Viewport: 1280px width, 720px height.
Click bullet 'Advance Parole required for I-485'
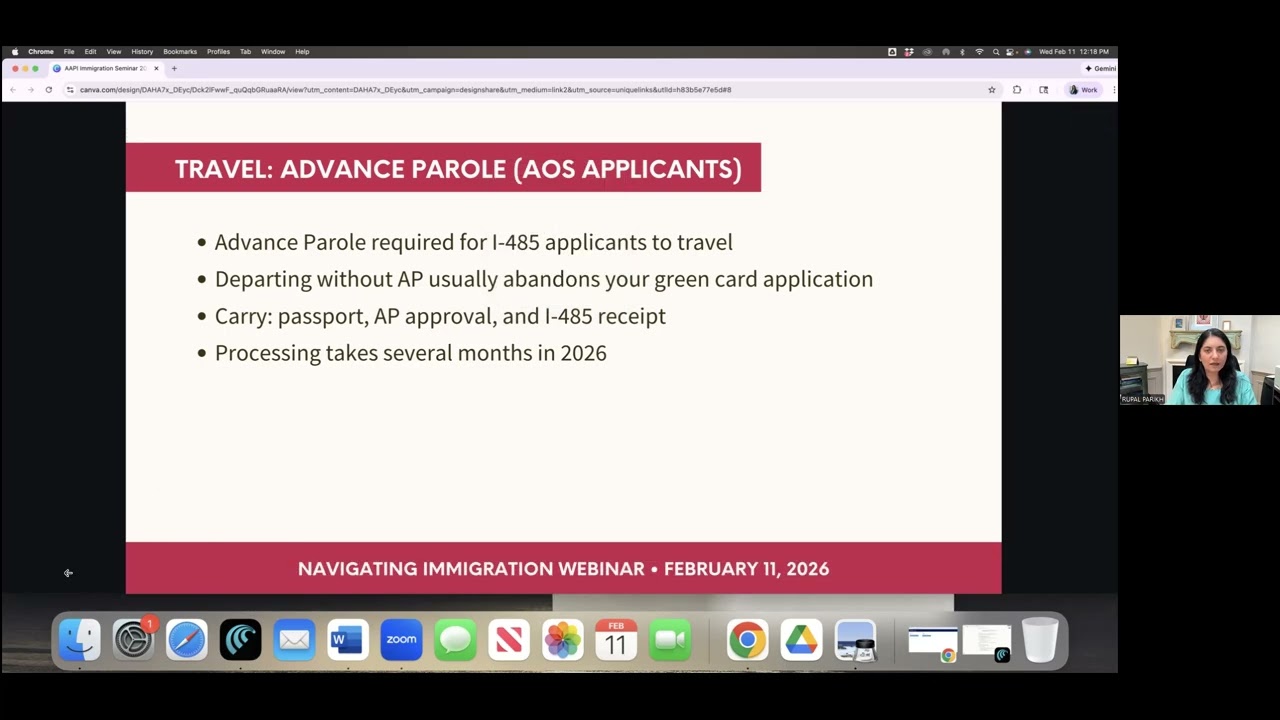474,242
